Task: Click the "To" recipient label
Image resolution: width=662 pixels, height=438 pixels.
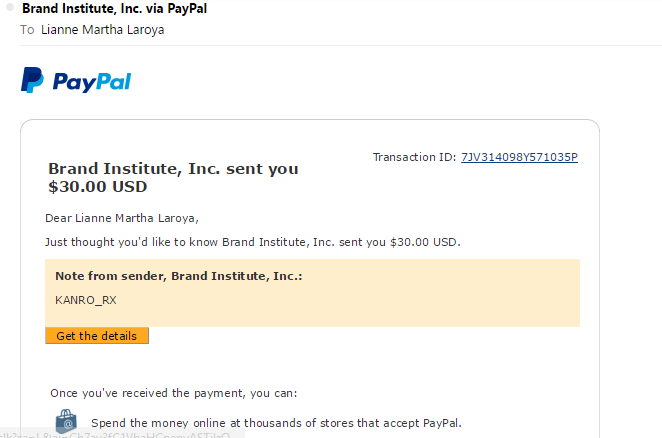Action: coord(27,29)
